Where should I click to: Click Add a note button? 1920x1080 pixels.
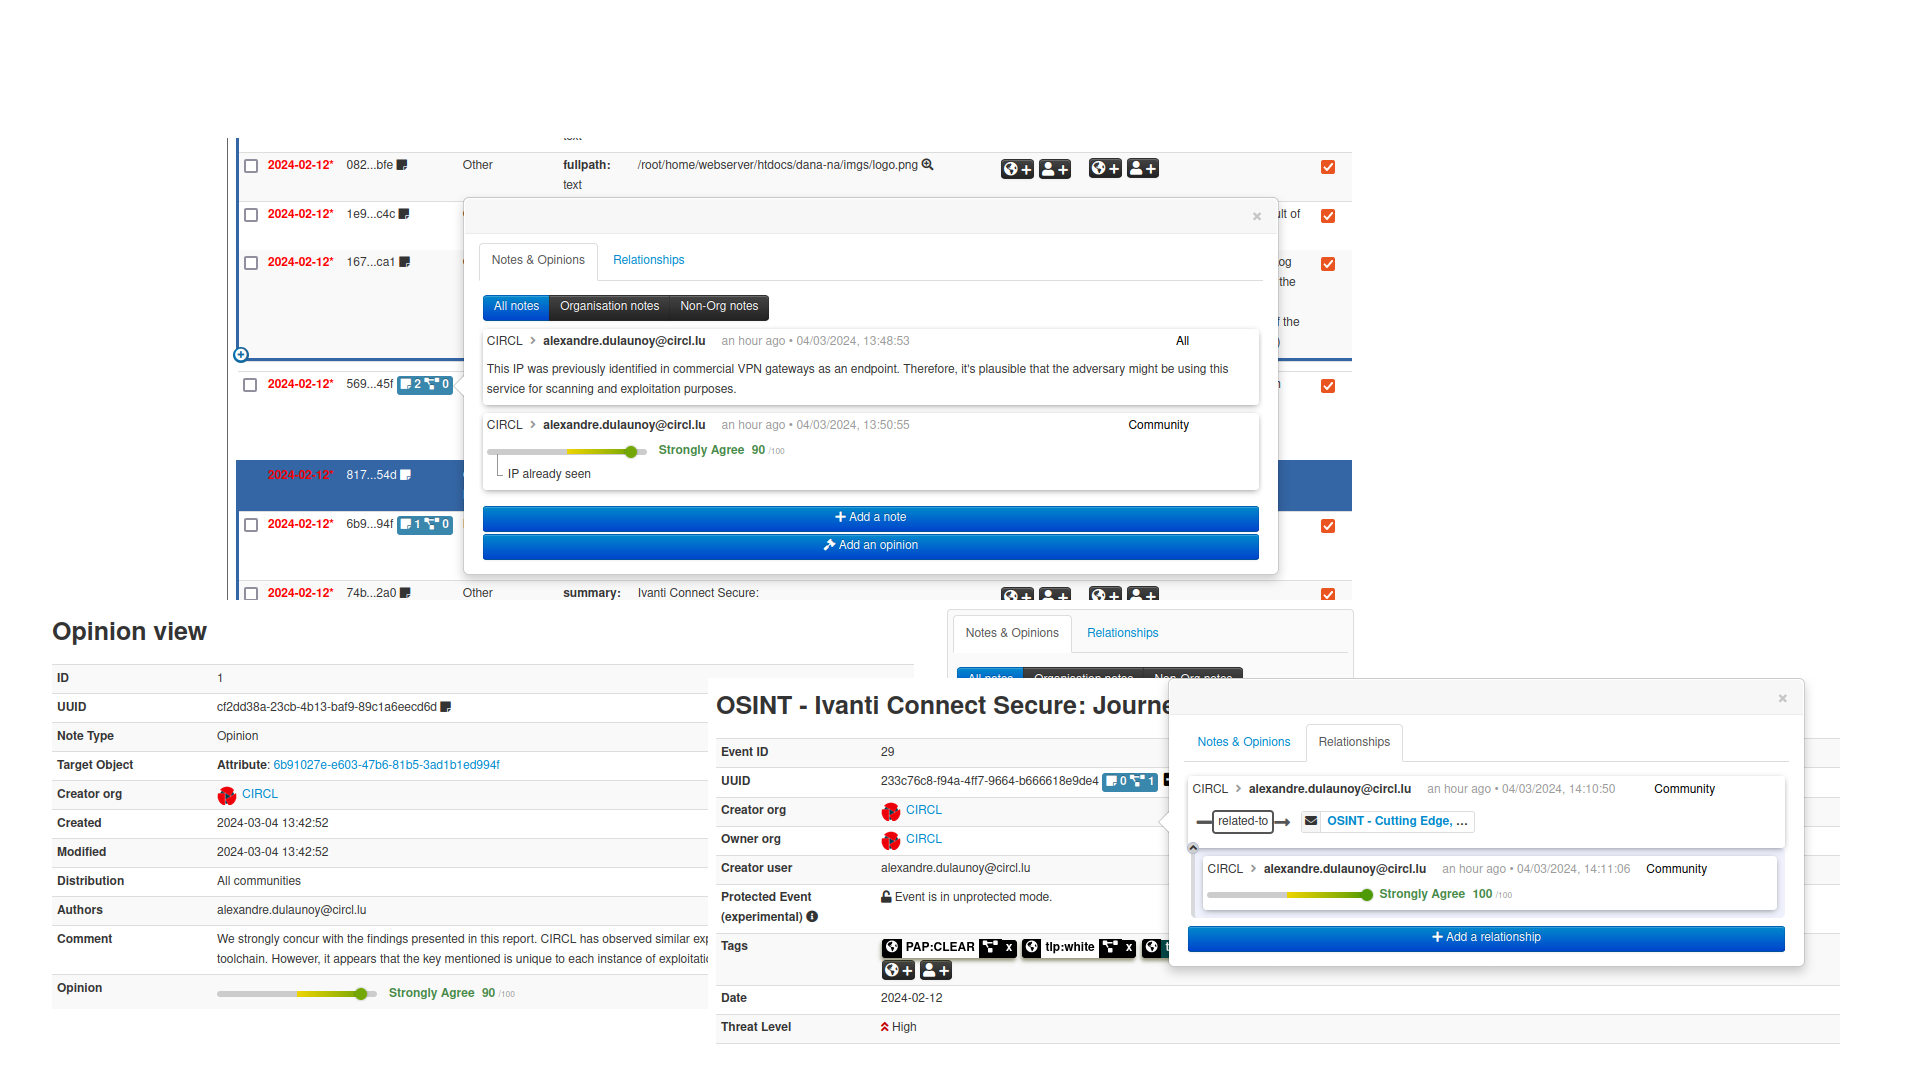coord(870,517)
